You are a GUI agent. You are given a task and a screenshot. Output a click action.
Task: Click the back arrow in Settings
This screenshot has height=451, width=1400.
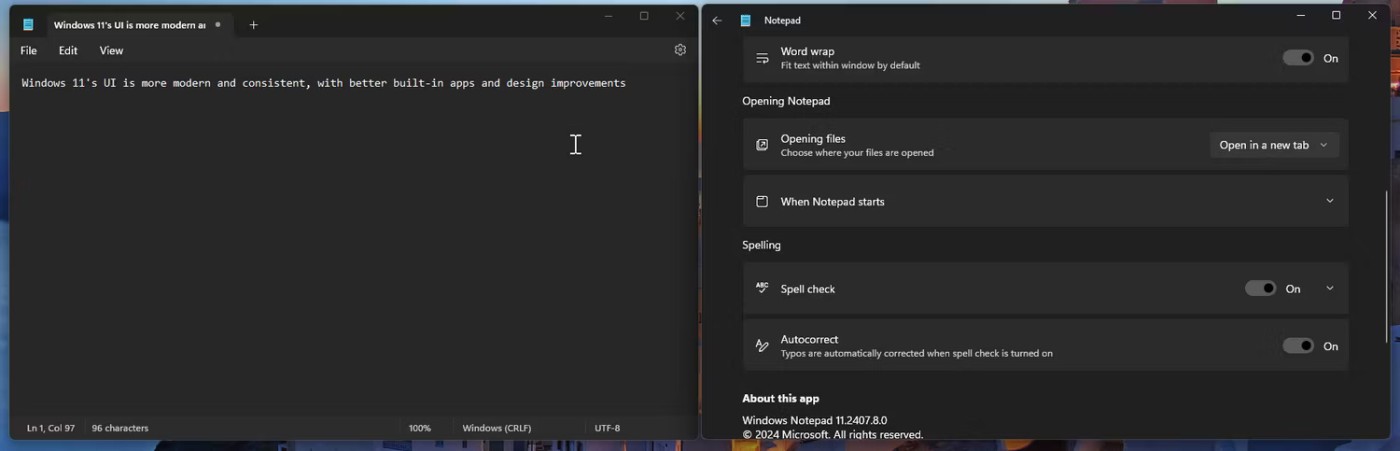[x=717, y=20]
